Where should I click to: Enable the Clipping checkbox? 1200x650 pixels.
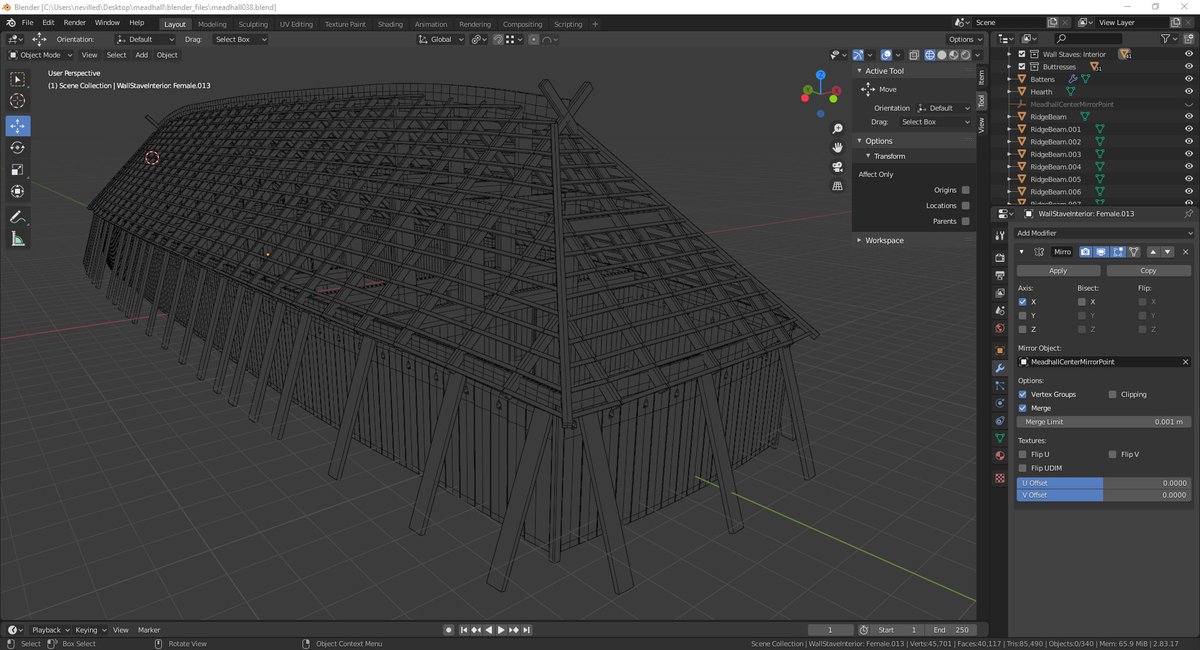pos(1112,394)
